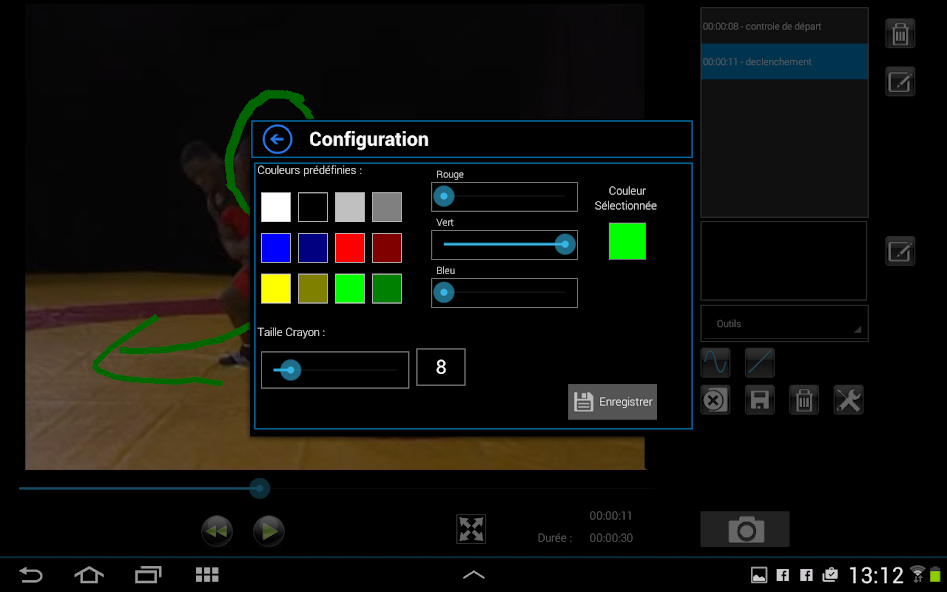
Task: Click the floppy disk save icon in tools
Action: pos(760,400)
